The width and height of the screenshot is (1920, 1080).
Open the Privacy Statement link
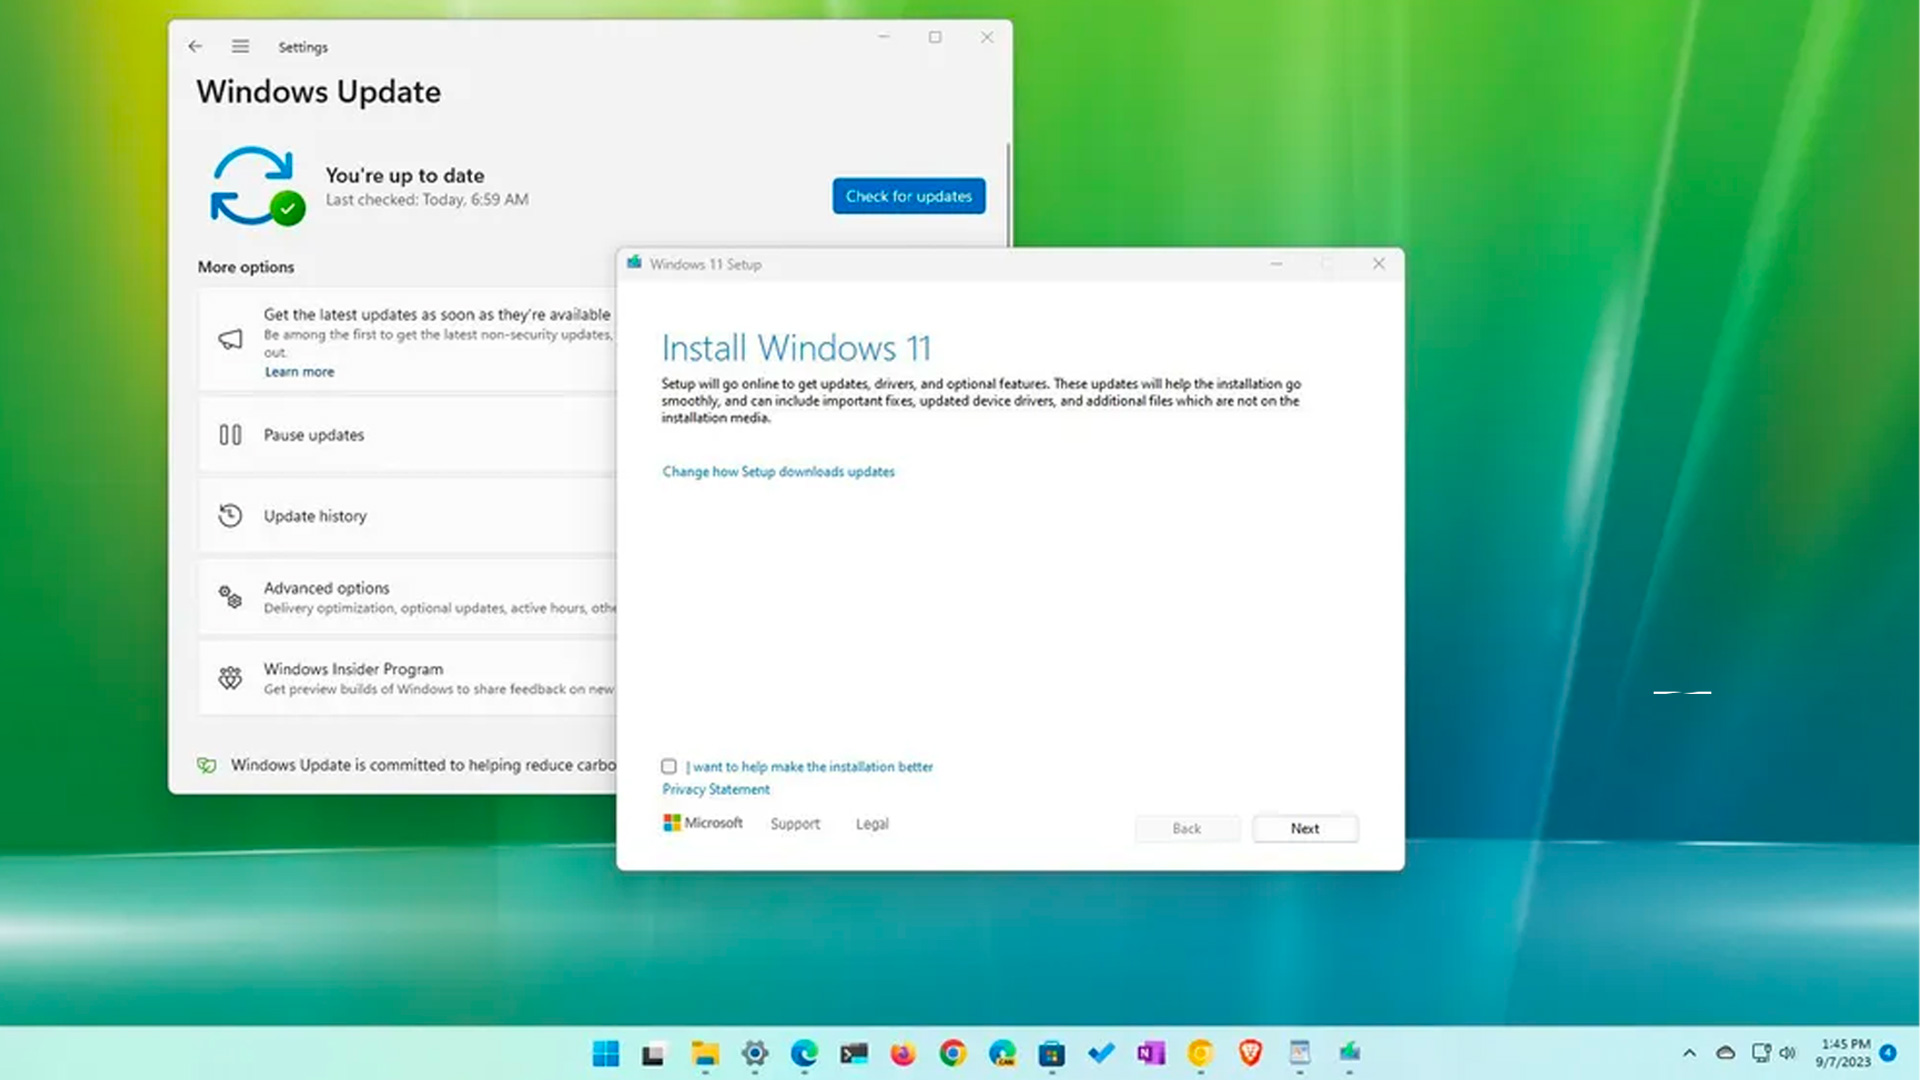pos(716,789)
